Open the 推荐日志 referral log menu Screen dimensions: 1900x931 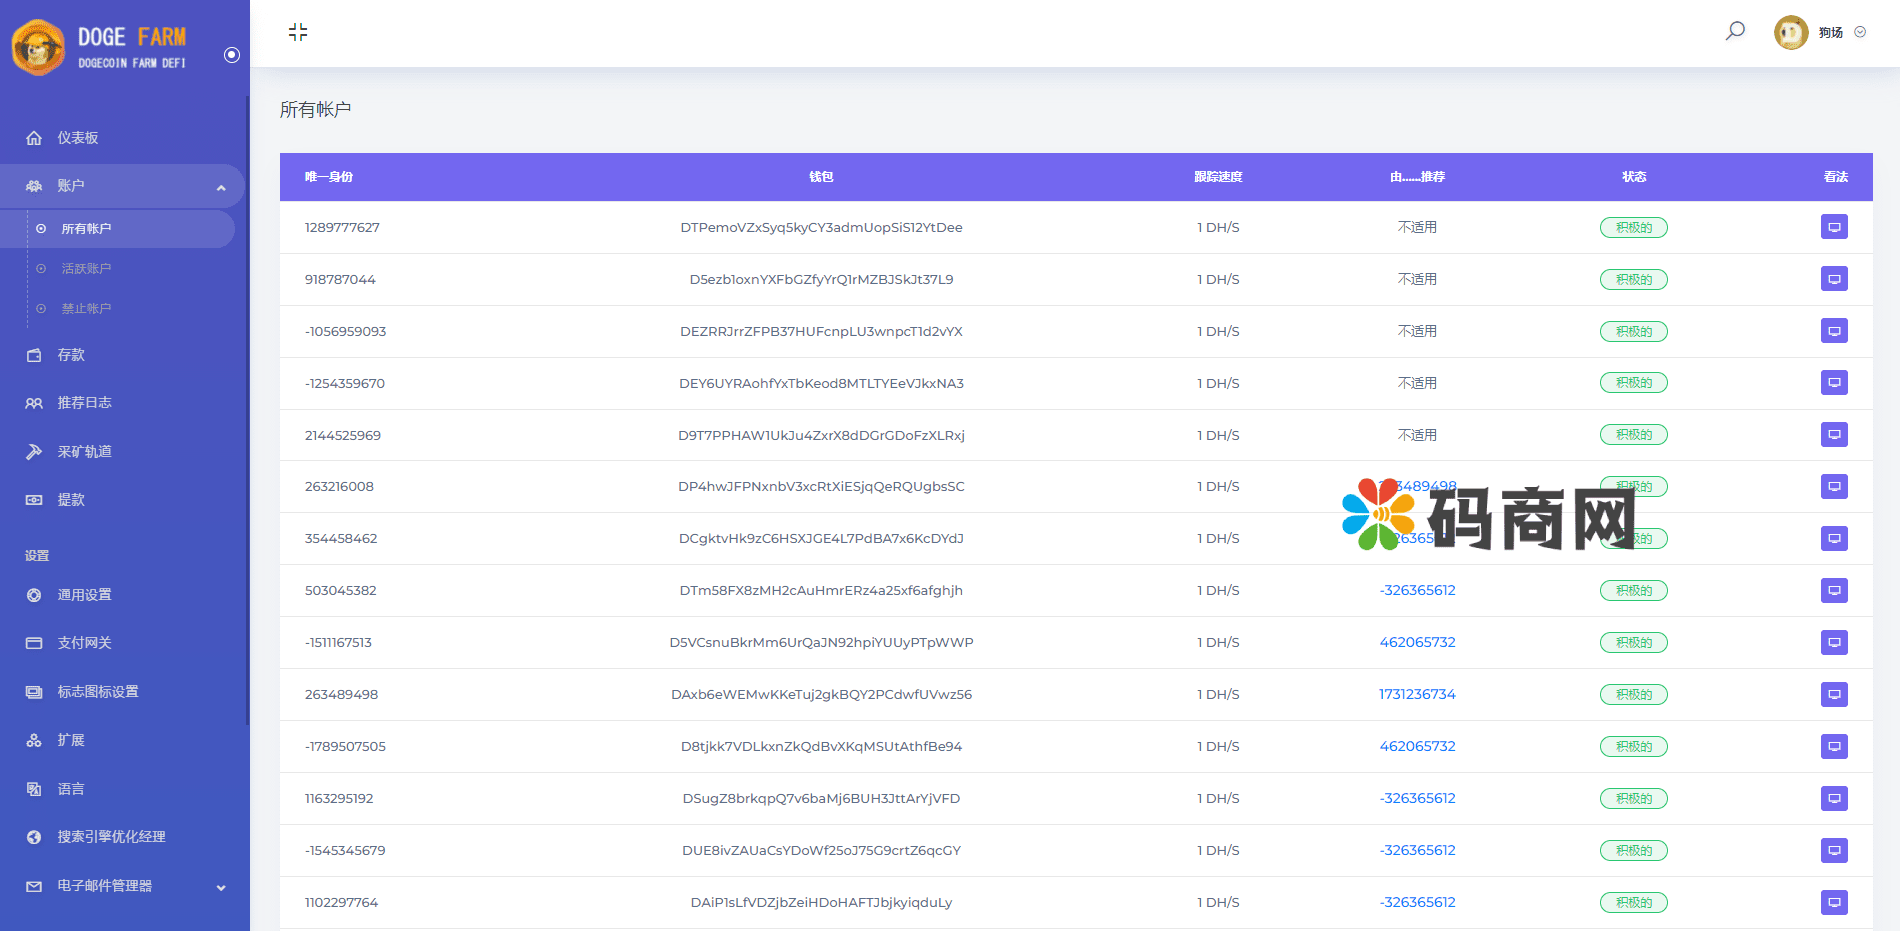point(84,403)
